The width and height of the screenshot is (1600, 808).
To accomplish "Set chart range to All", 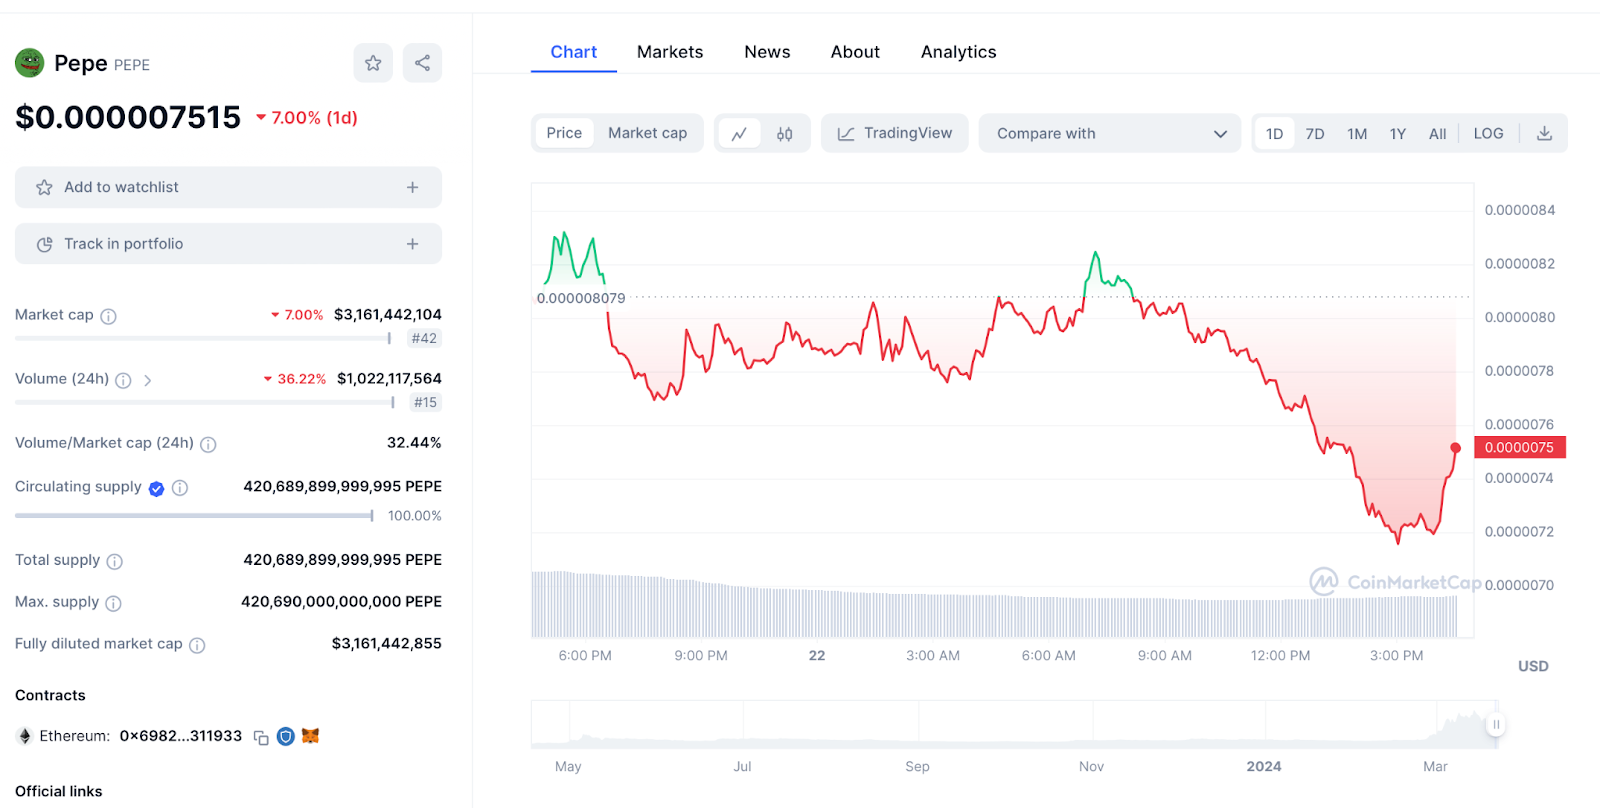I will coord(1438,133).
